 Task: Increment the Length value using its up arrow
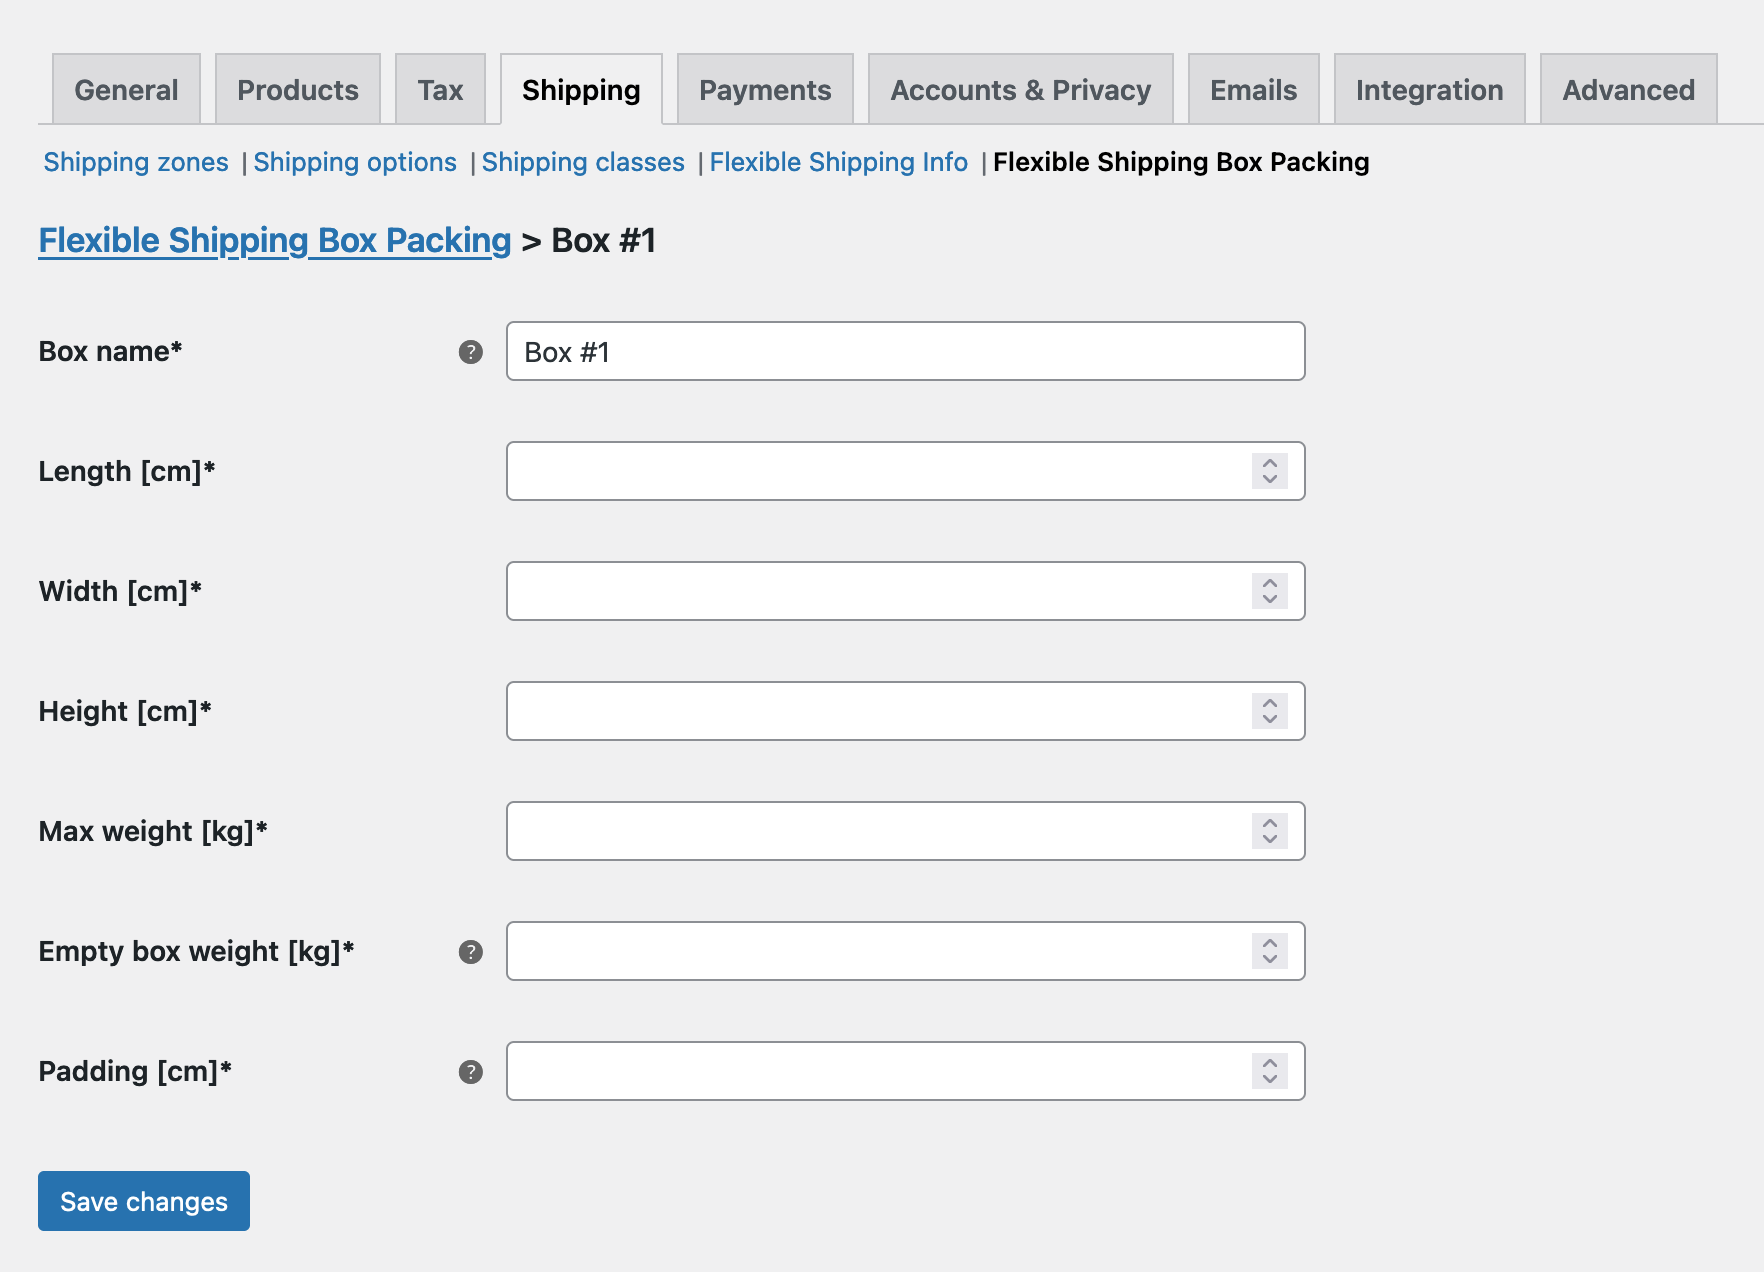(1269, 463)
